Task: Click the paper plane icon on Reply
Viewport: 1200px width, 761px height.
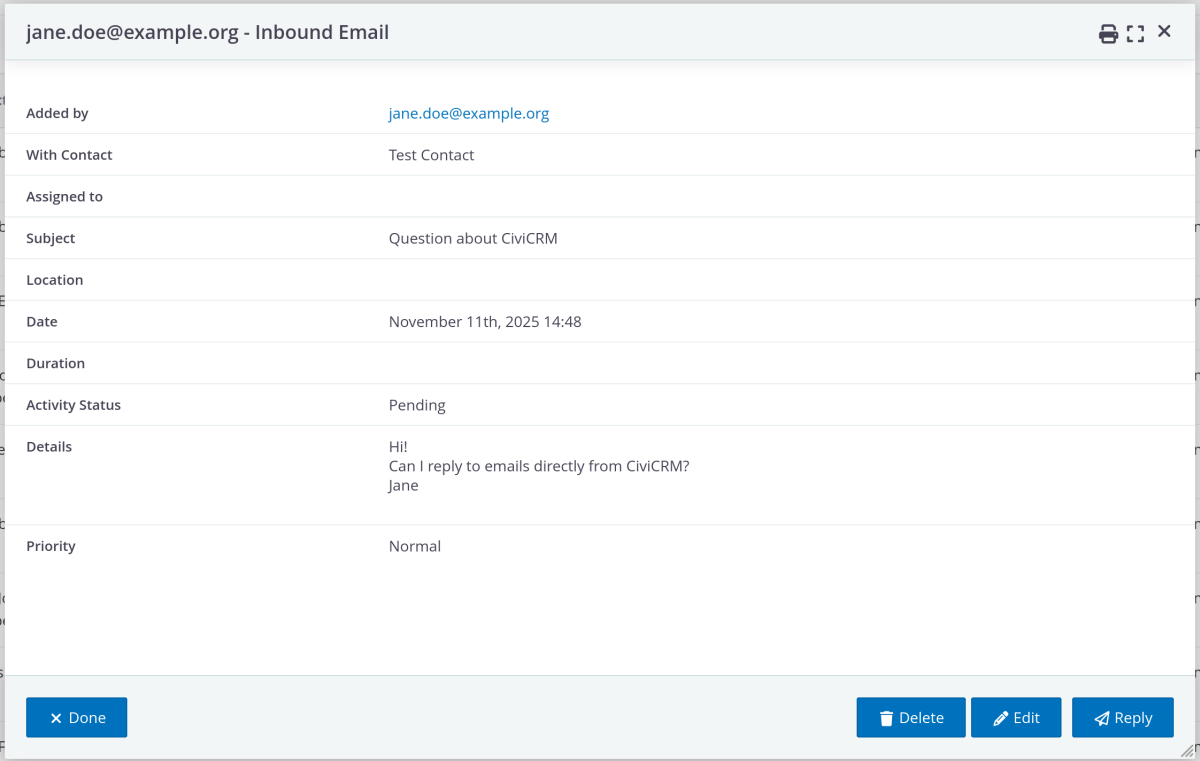Action: click(x=1101, y=718)
